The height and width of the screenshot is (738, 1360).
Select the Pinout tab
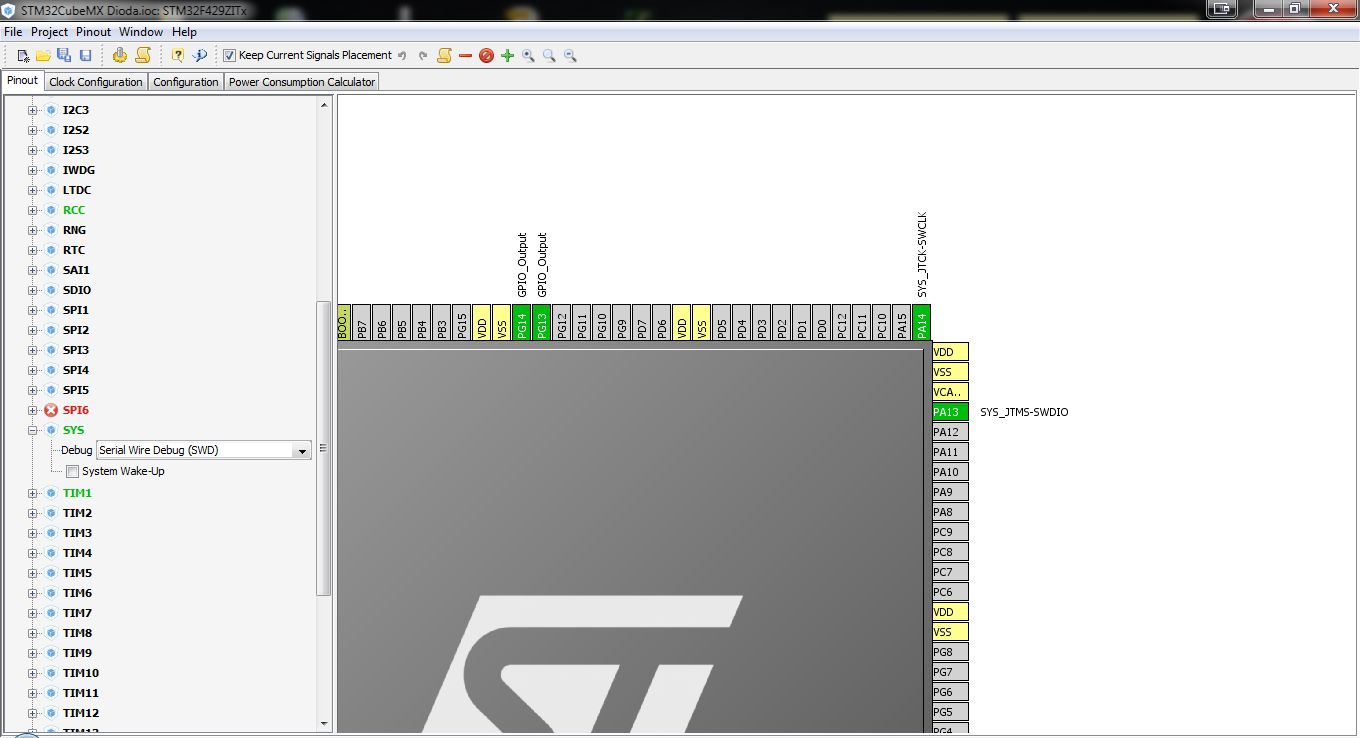22,81
